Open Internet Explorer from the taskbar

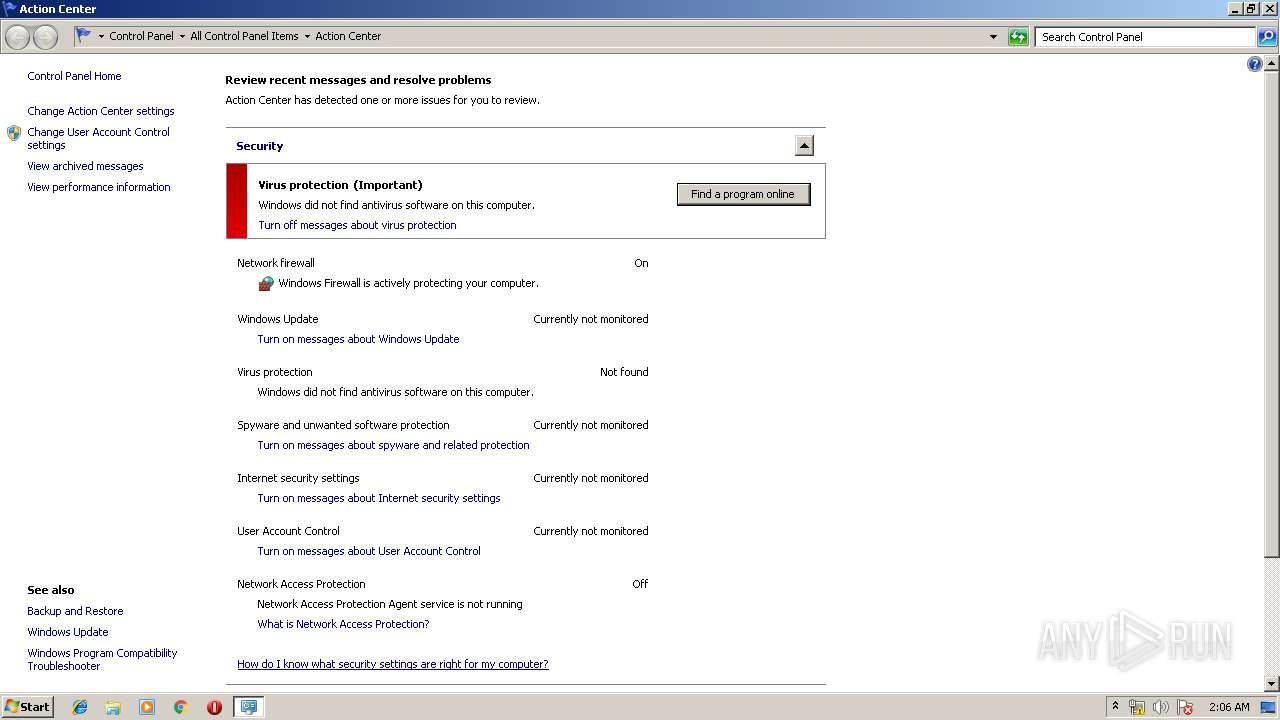[80, 707]
